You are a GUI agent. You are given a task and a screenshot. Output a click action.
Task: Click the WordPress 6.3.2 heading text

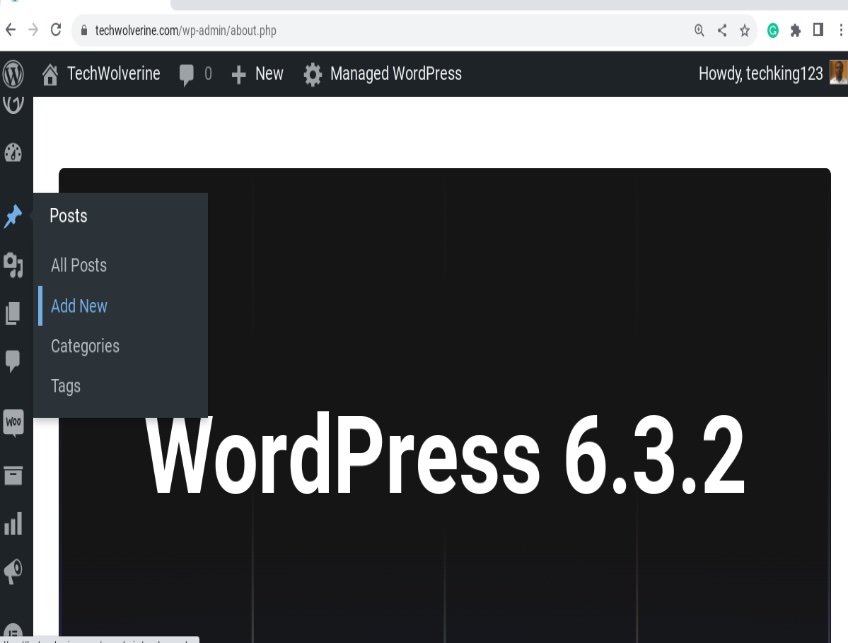tap(445, 454)
